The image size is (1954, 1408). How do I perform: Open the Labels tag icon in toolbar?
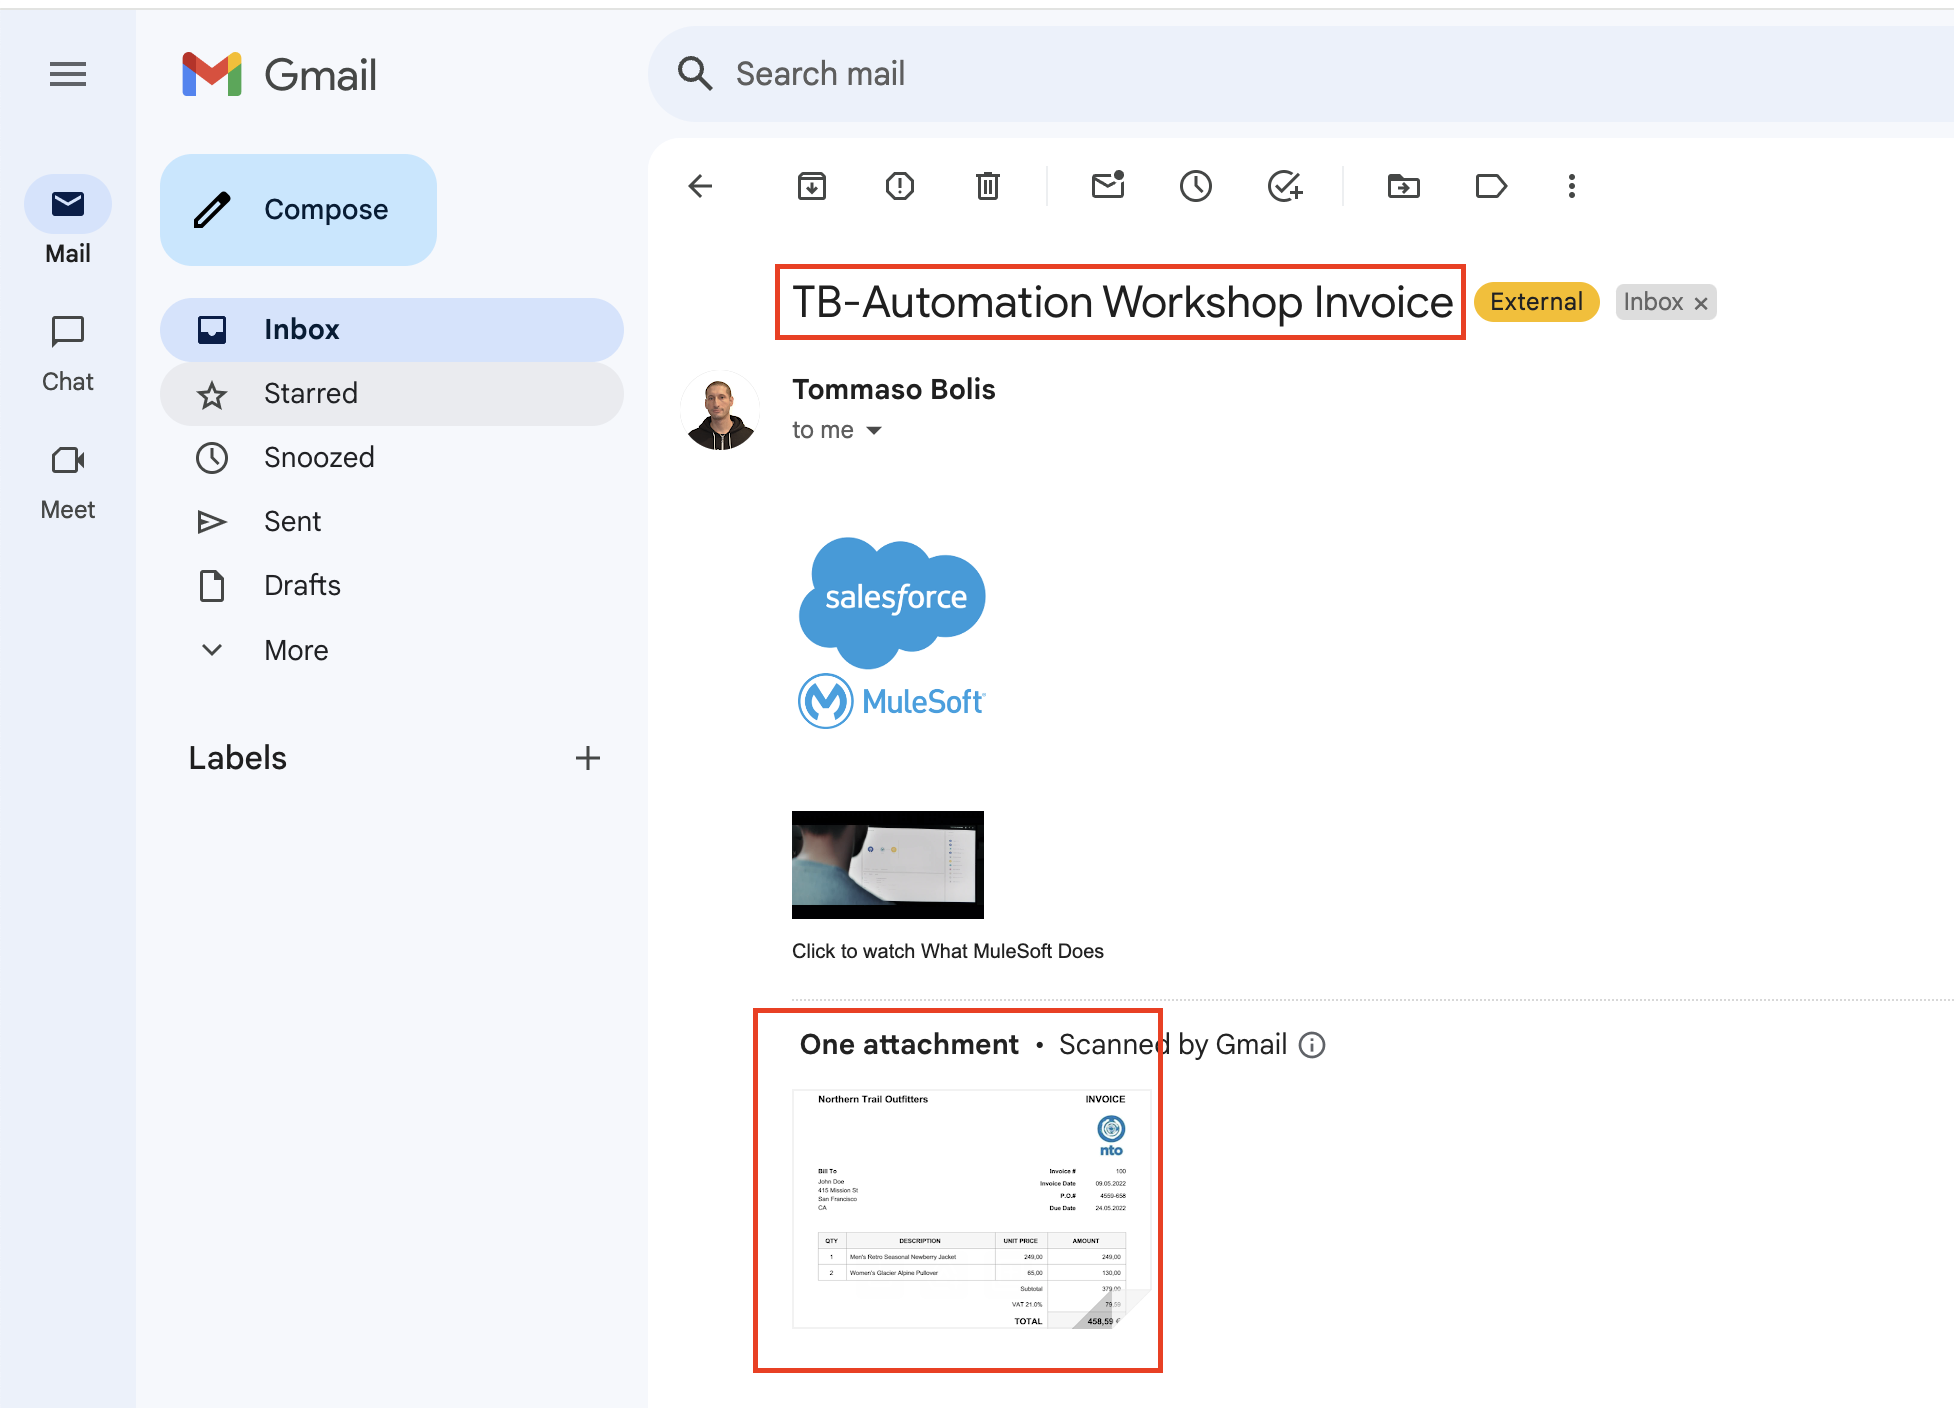click(1491, 186)
